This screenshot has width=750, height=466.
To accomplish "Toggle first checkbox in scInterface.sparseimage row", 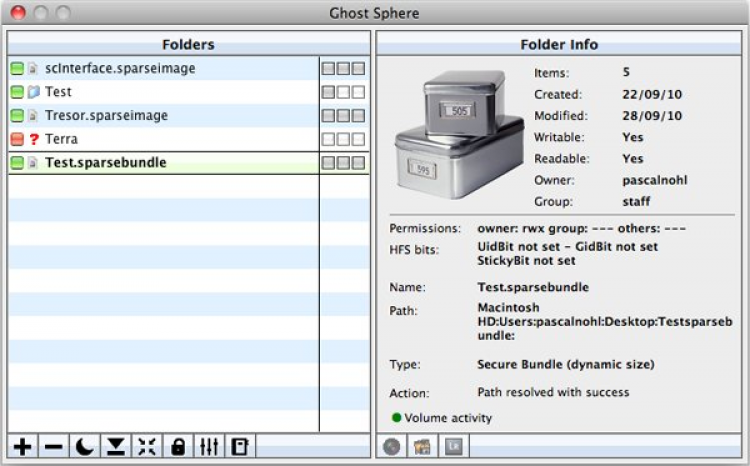I will tap(329, 68).
